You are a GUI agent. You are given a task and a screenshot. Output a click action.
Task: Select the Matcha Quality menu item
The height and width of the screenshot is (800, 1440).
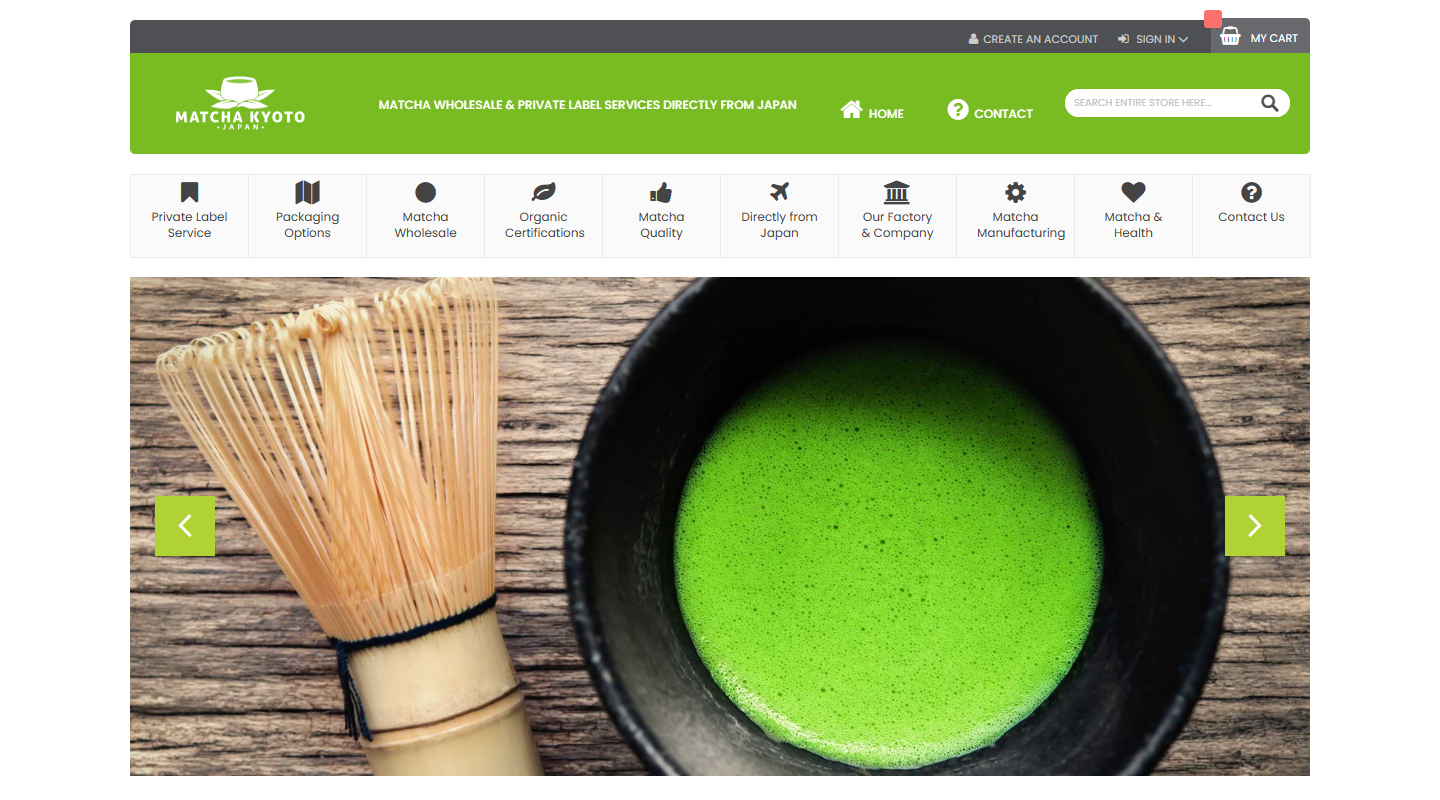[x=661, y=216]
